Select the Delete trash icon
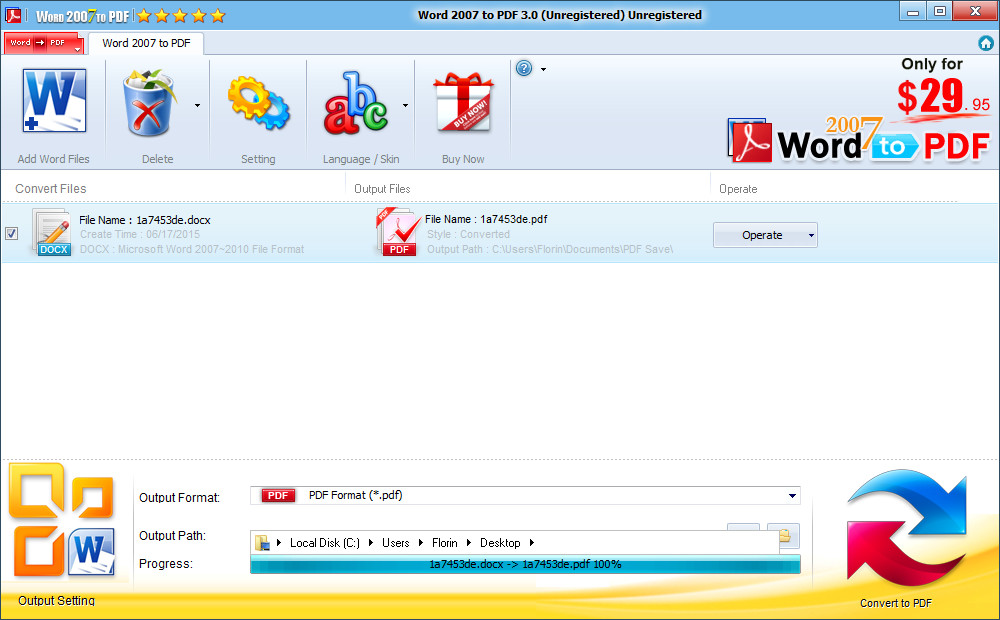The height and width of the screenshot is (620, 1000). tap(150, 100)
